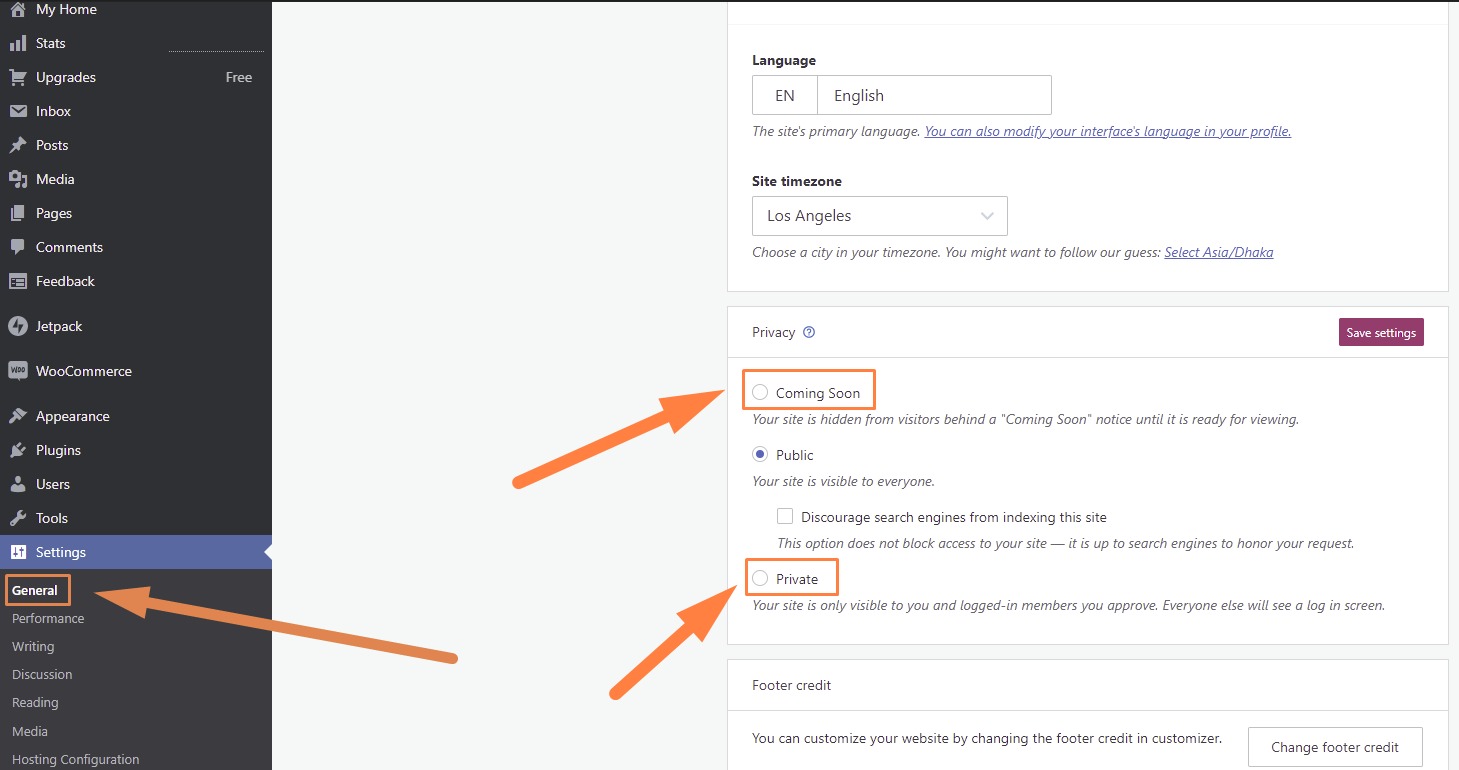Select the Media library icon
Screen dimensions: 1459x770
click(20, 179)
